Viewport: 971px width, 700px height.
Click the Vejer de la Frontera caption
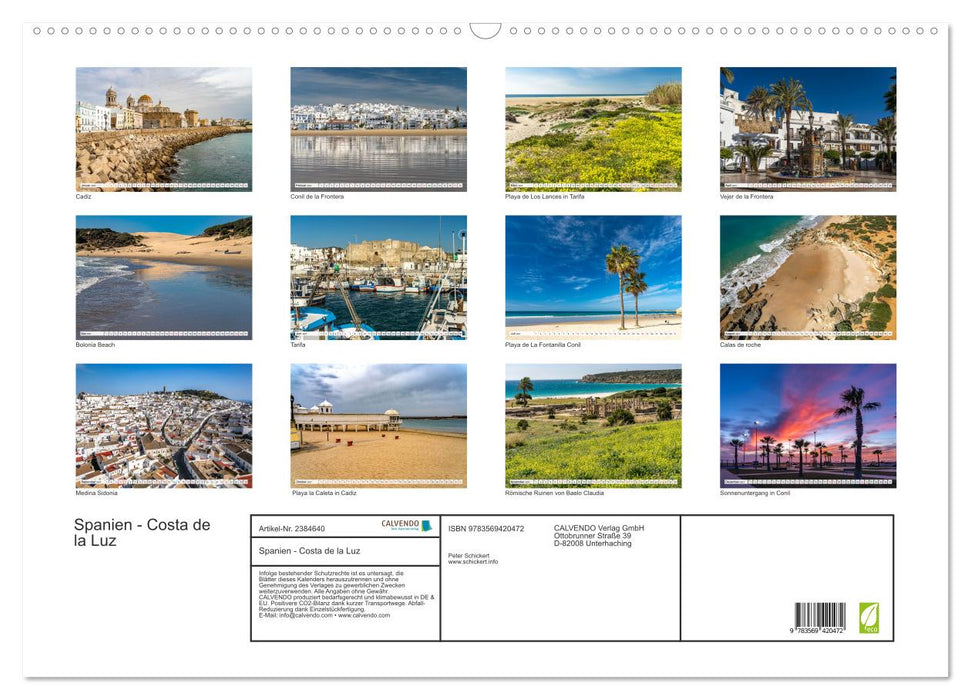click(746, 196)
